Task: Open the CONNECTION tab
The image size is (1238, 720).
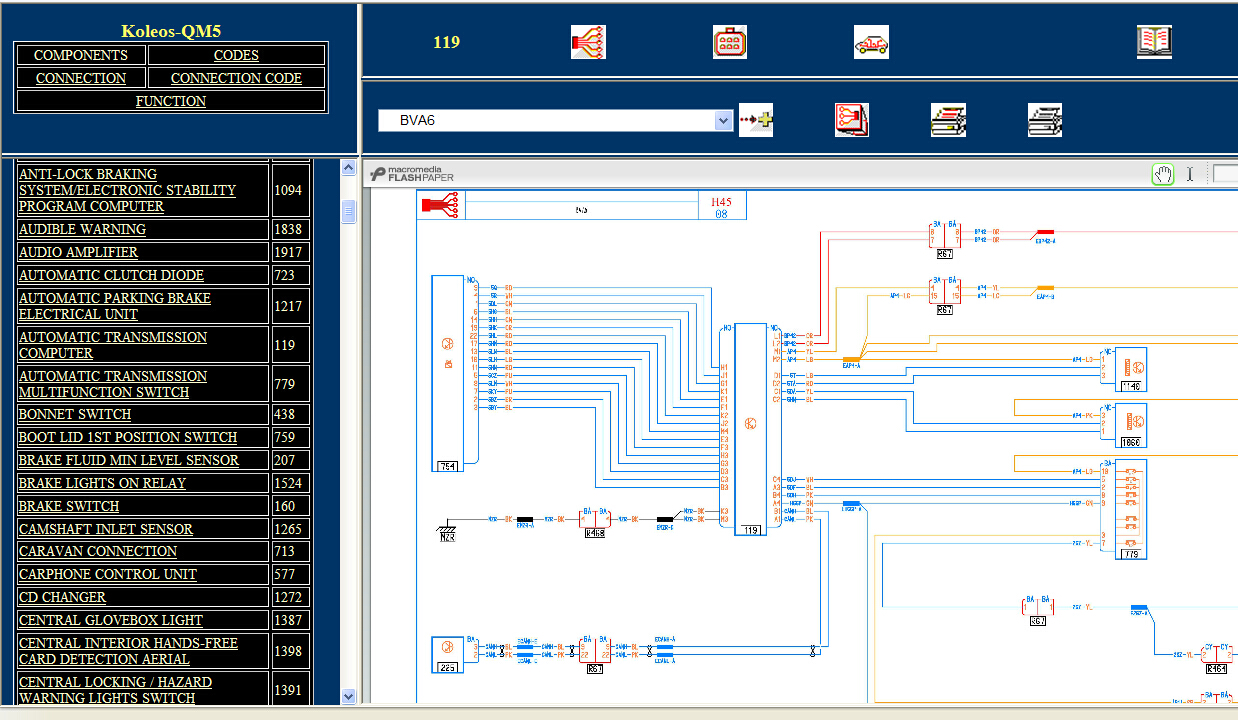Action: point(81,78)
